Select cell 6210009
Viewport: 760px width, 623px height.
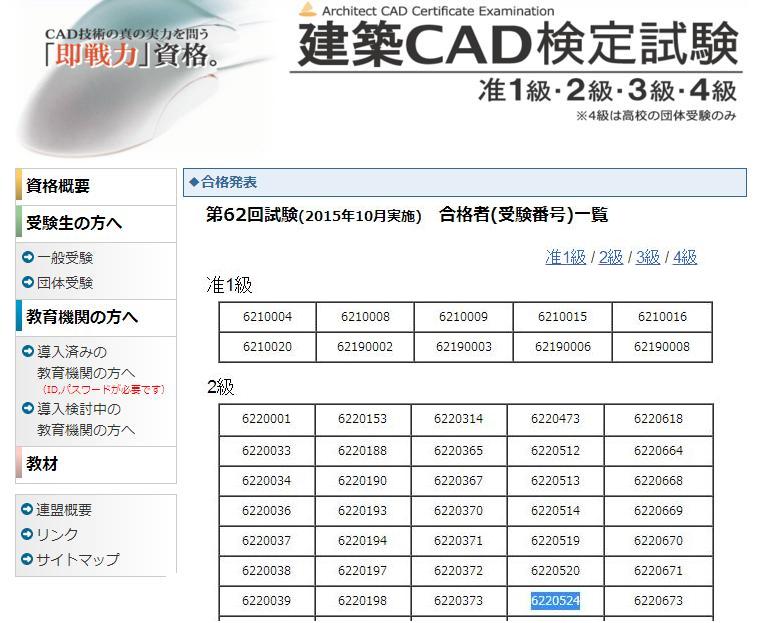point(463,317)
